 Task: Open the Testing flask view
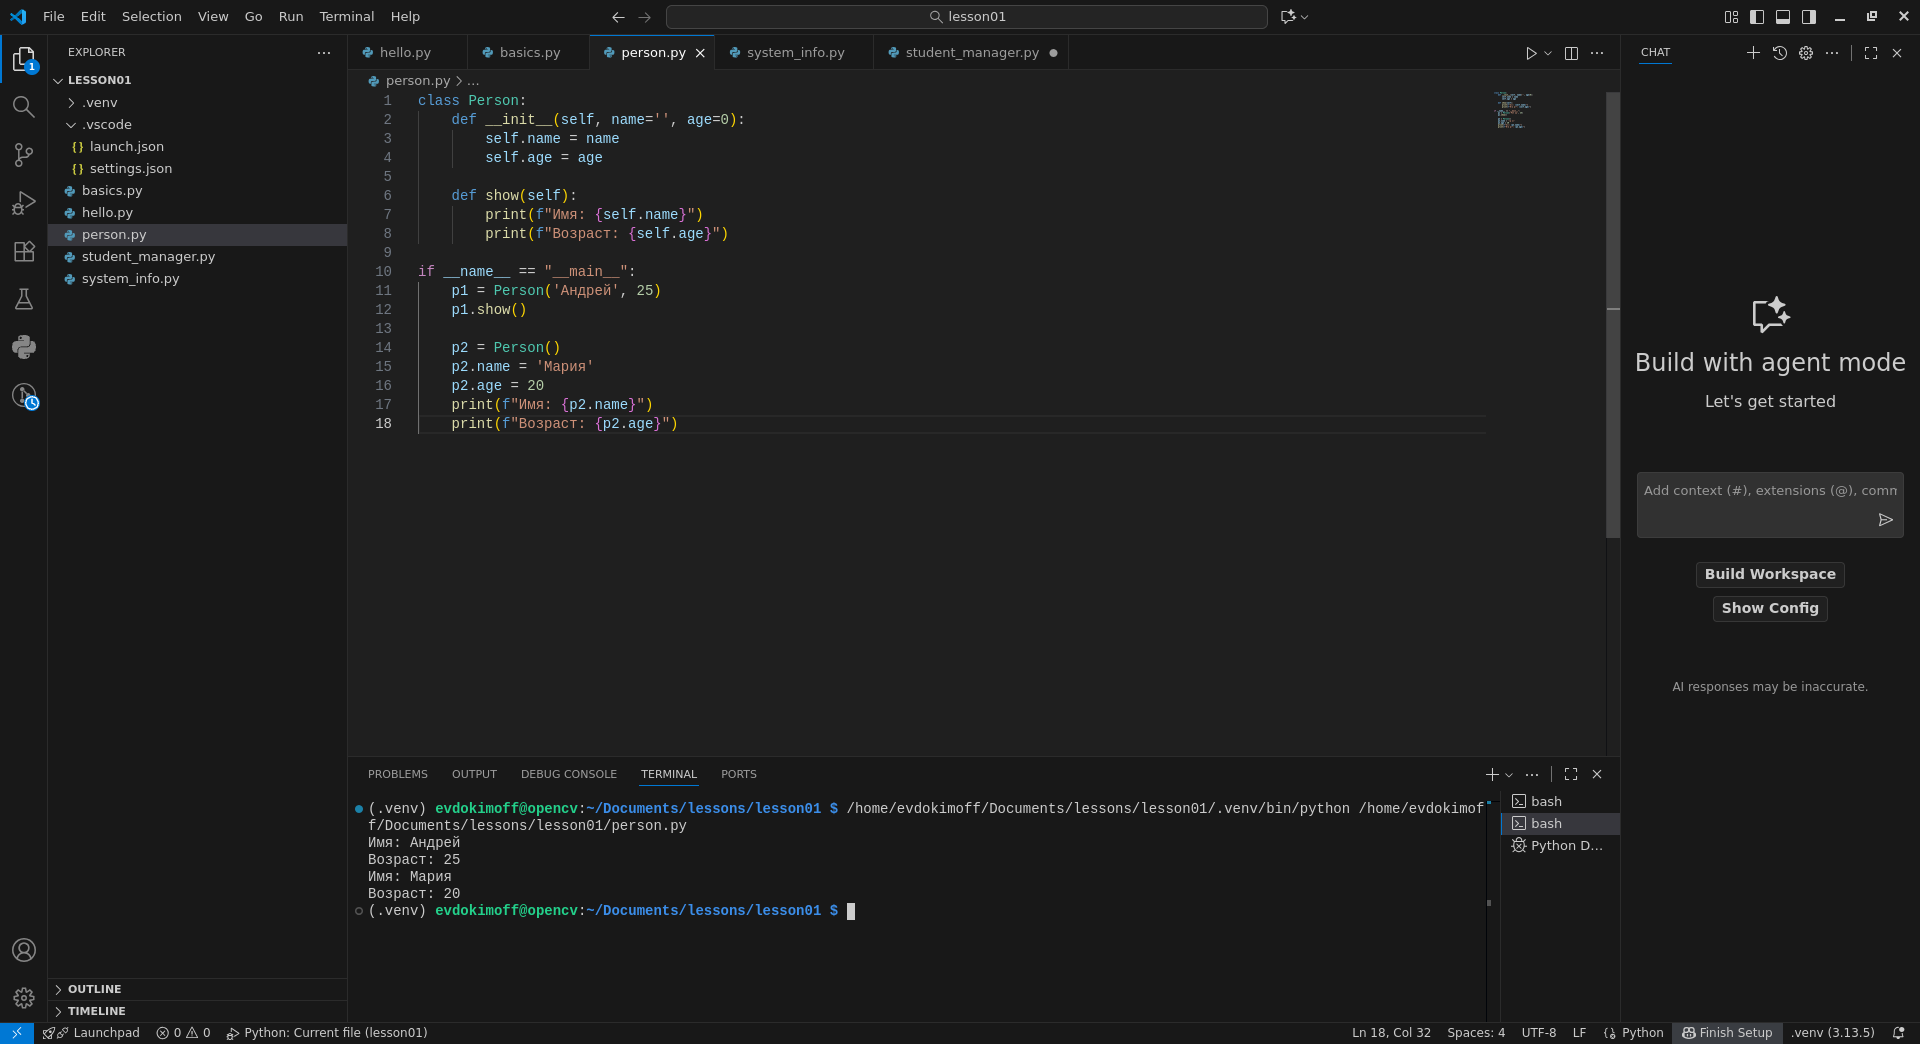[x=23, y=299]
